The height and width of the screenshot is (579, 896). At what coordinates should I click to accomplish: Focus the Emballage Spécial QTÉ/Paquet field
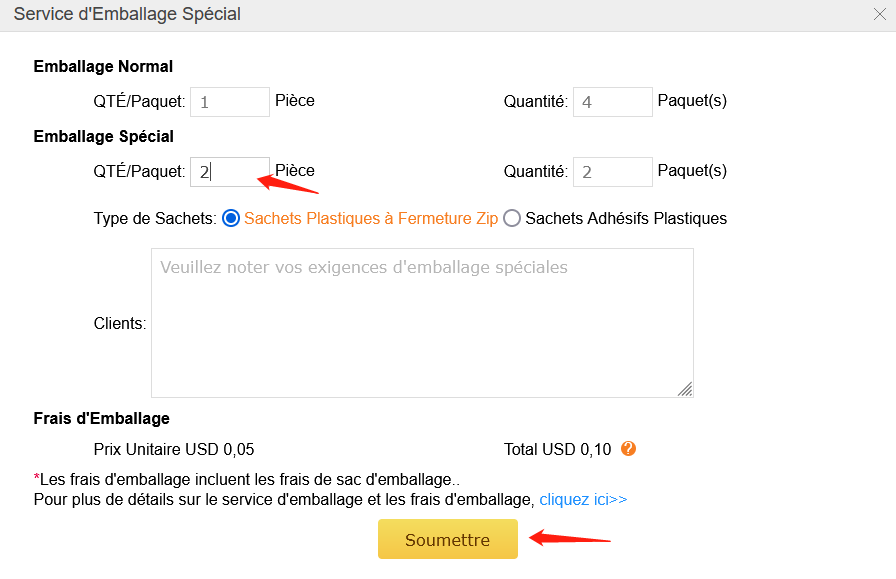pos(230,171)
